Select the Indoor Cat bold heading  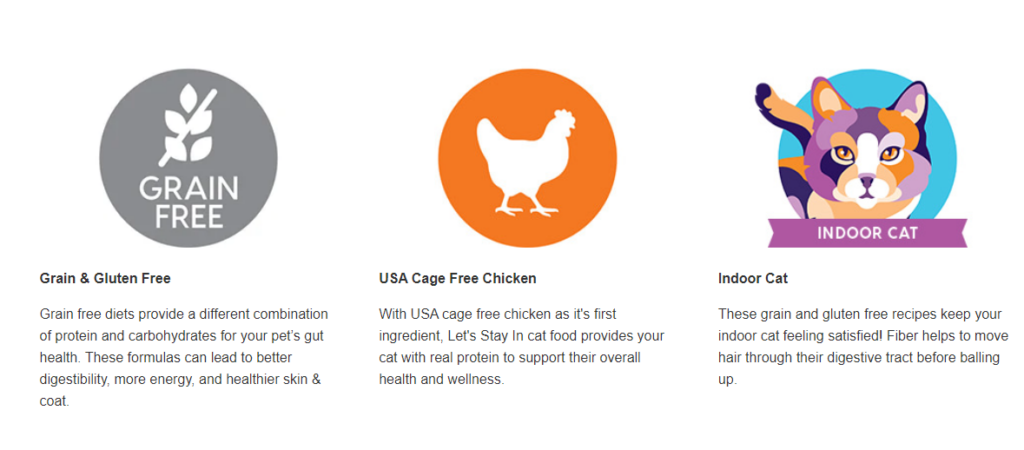click(753, 278)
